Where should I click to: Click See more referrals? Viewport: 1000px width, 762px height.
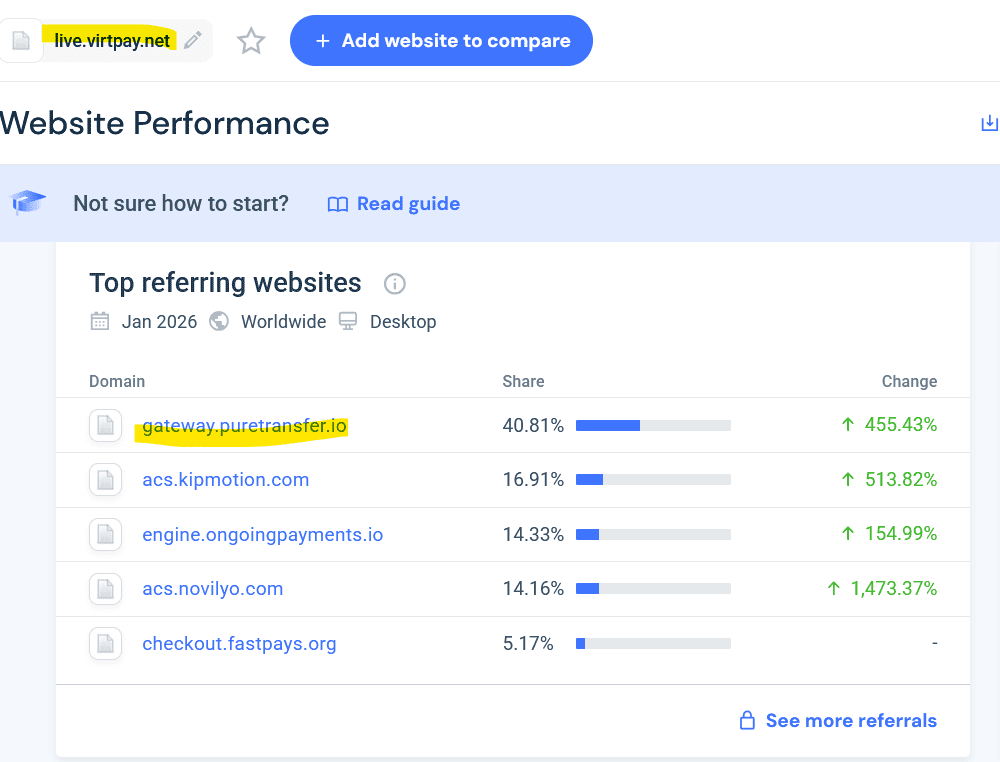pos(850,720)
